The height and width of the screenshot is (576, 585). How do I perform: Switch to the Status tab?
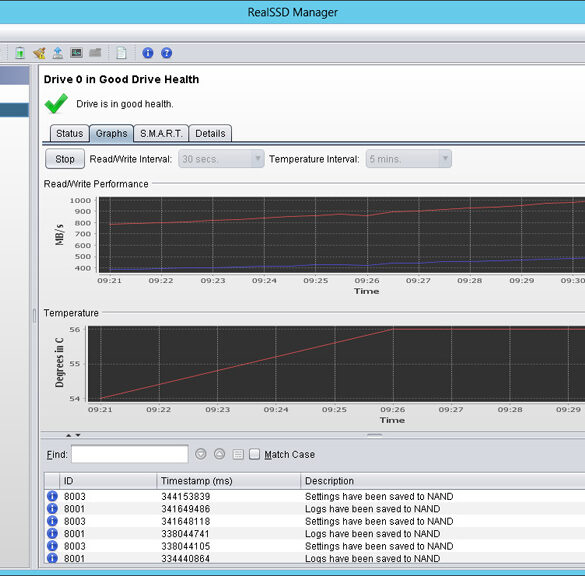(69, 134)
